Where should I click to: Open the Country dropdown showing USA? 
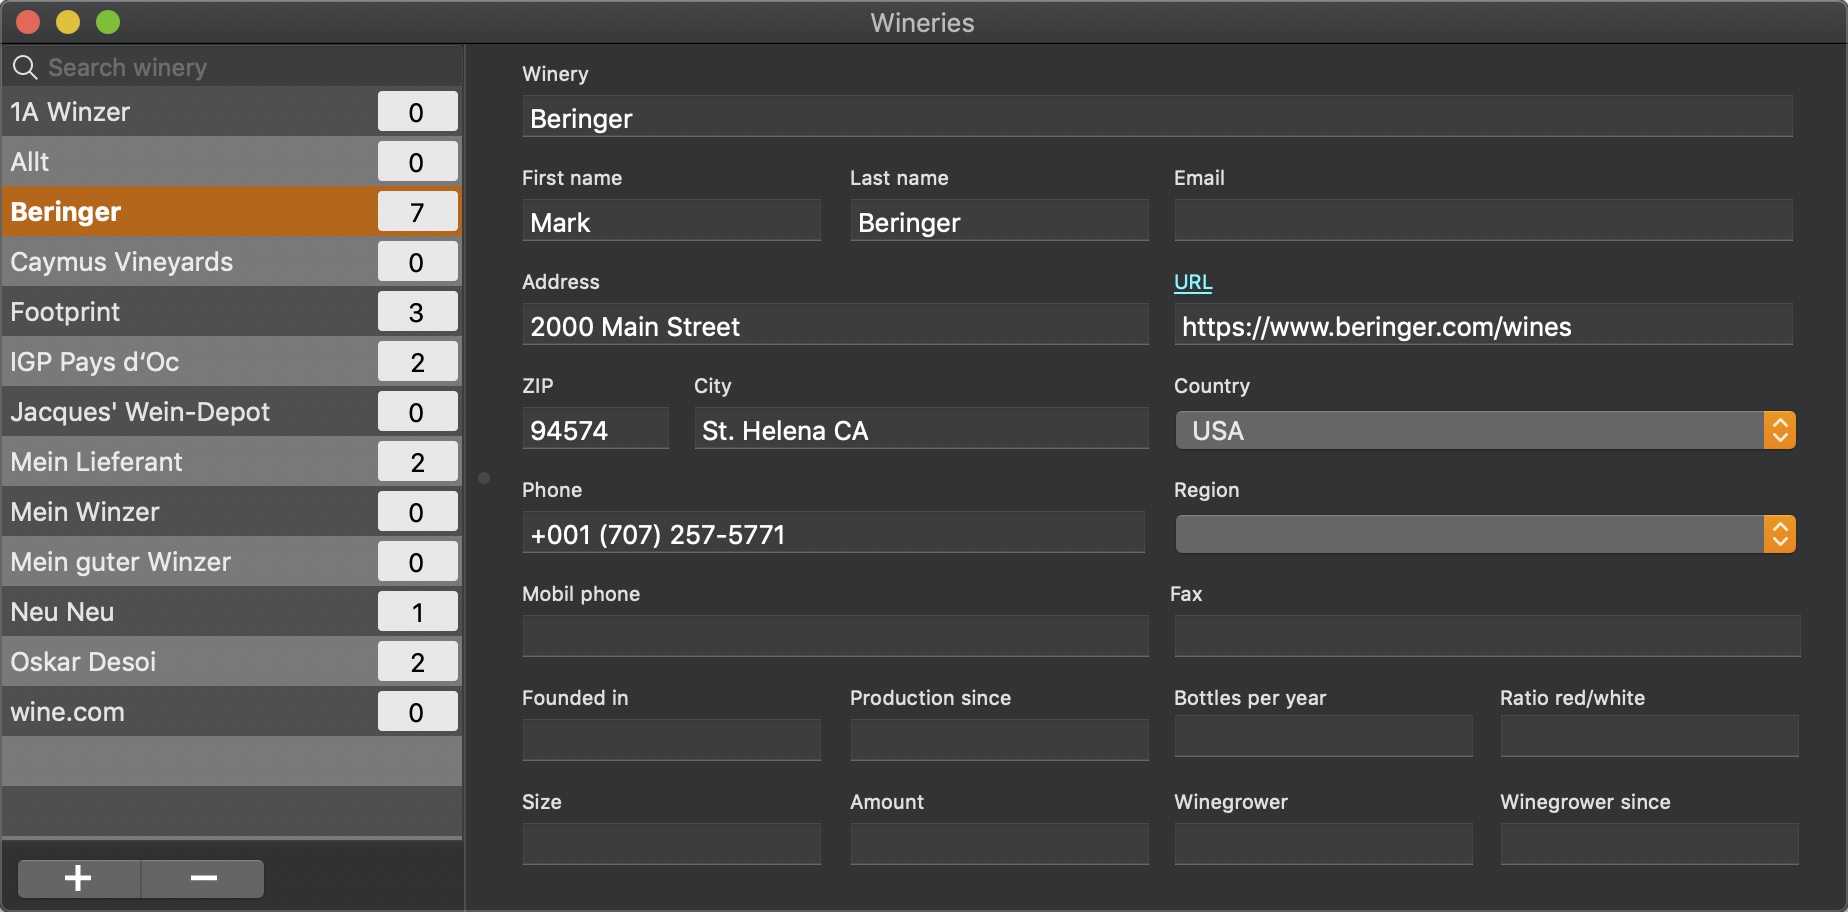1485,430
